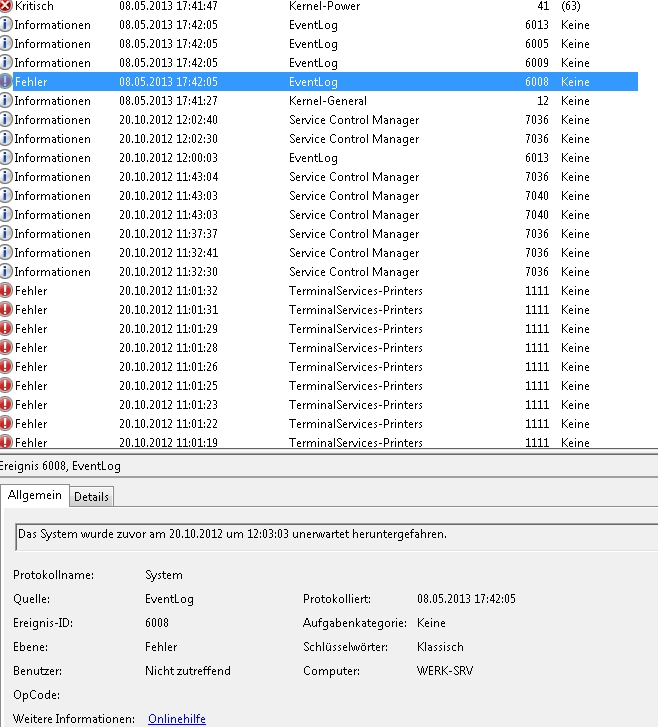Select timestamp 20.10.2012 11:01:23
The width and height of the screenshot is (658, 727).
click(168, 405)
